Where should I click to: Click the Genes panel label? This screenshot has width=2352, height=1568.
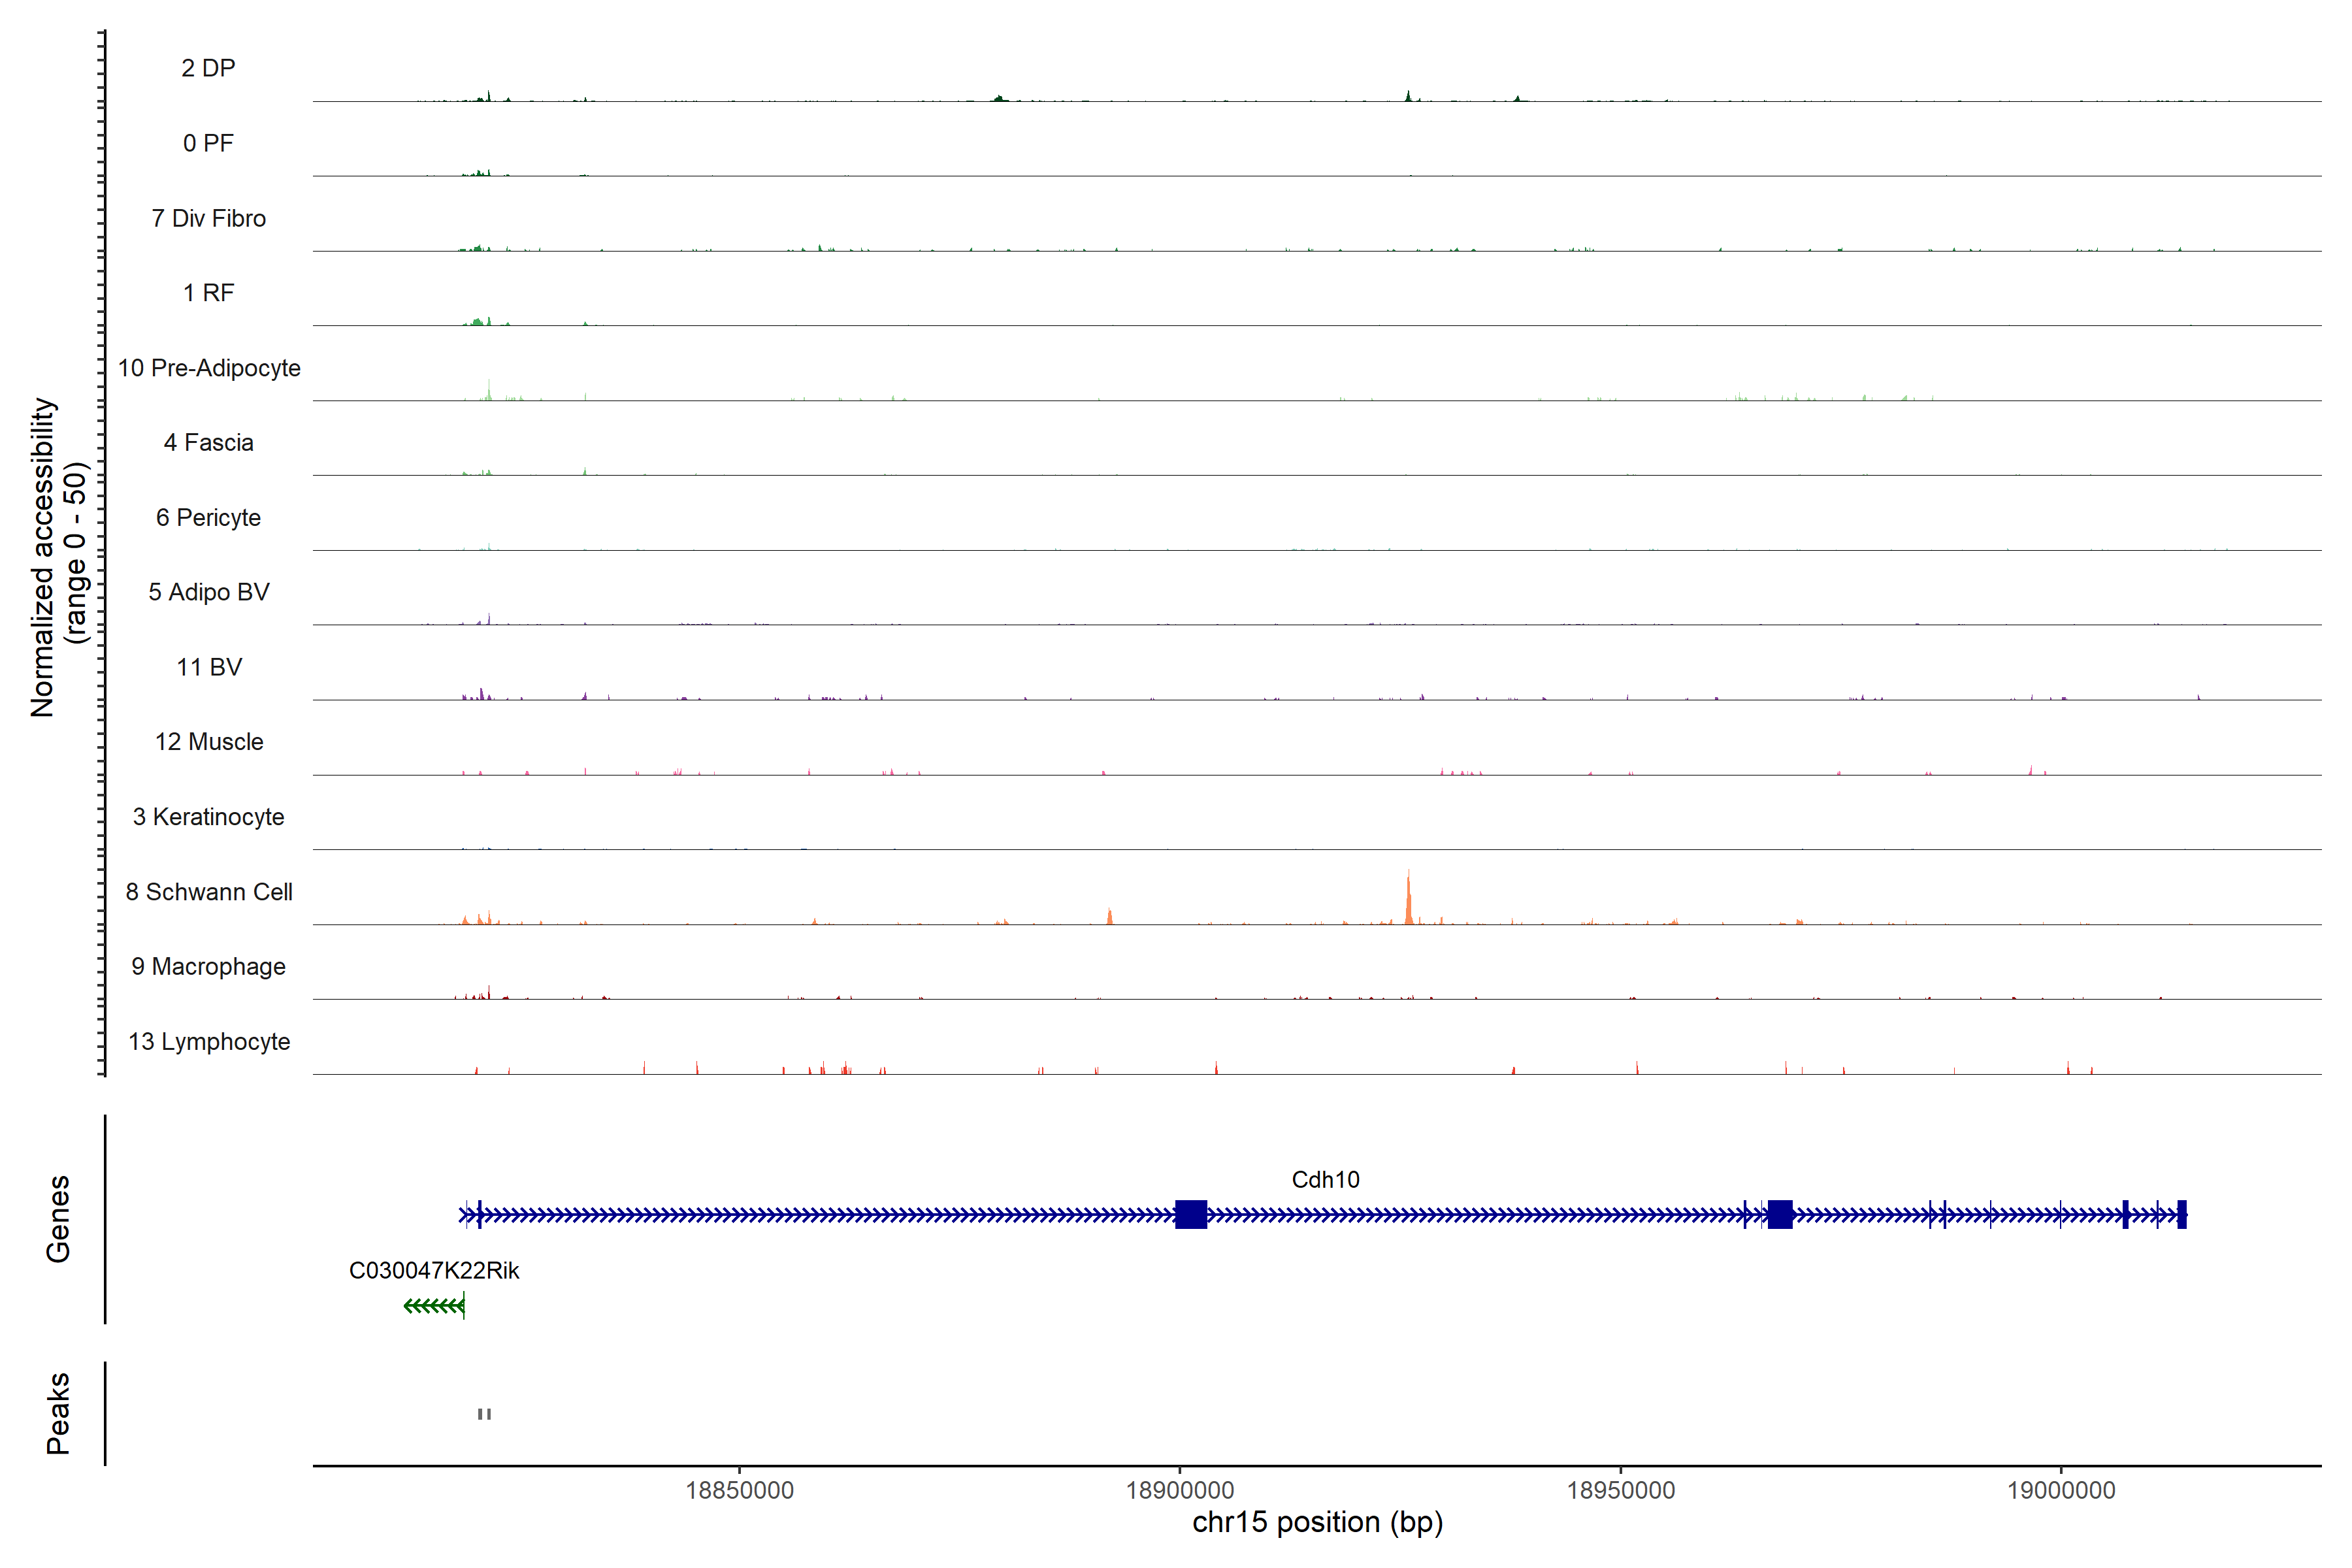(58, 1218)
